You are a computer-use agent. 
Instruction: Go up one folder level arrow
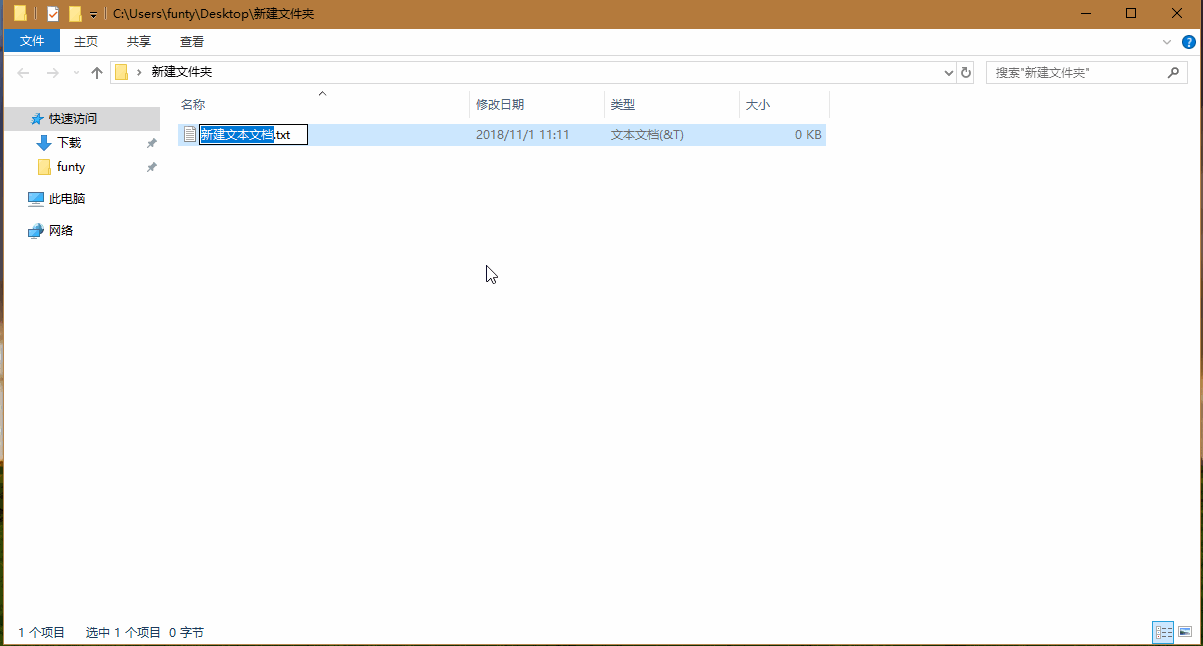point(97,72)
